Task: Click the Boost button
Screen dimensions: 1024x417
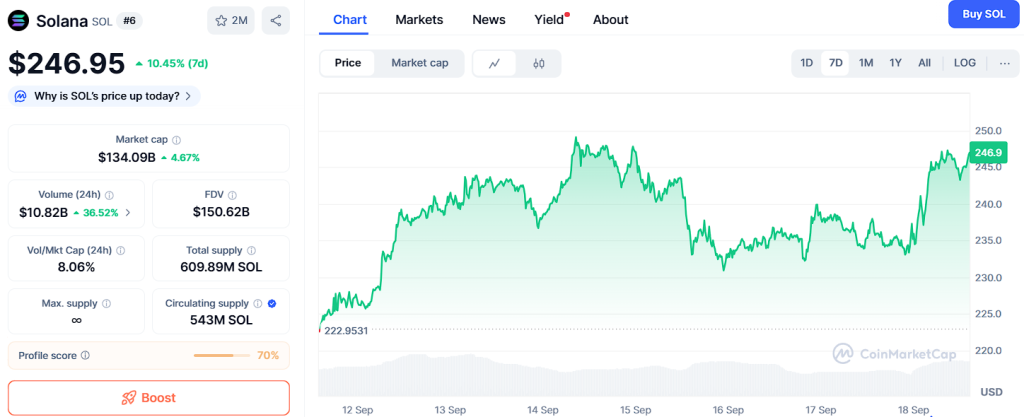Action: point(149,398)
